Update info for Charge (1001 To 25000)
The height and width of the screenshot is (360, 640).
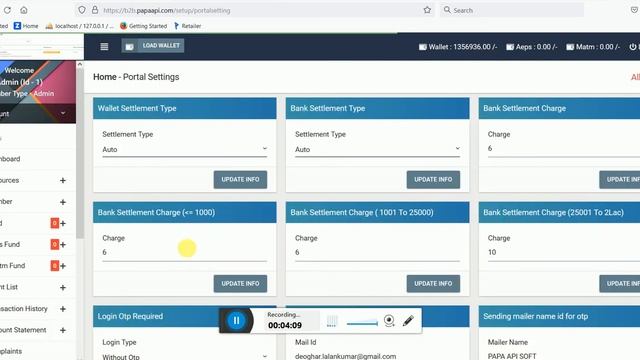(x=433, y=284)
